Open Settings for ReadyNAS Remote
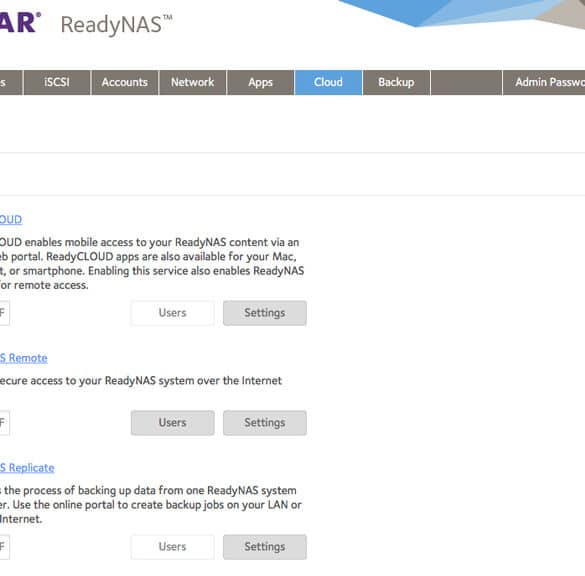Screen dimensions: 585x576 point(265,423)
